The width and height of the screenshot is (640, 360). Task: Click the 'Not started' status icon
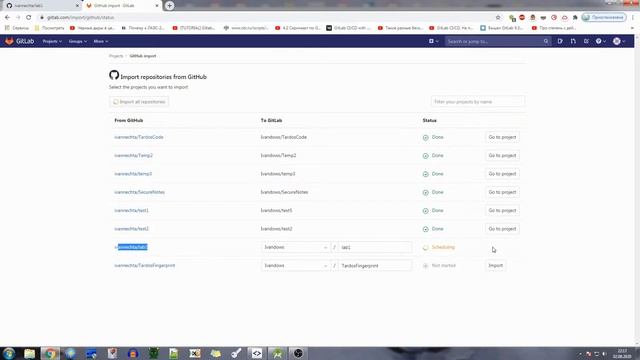[426, 266]
